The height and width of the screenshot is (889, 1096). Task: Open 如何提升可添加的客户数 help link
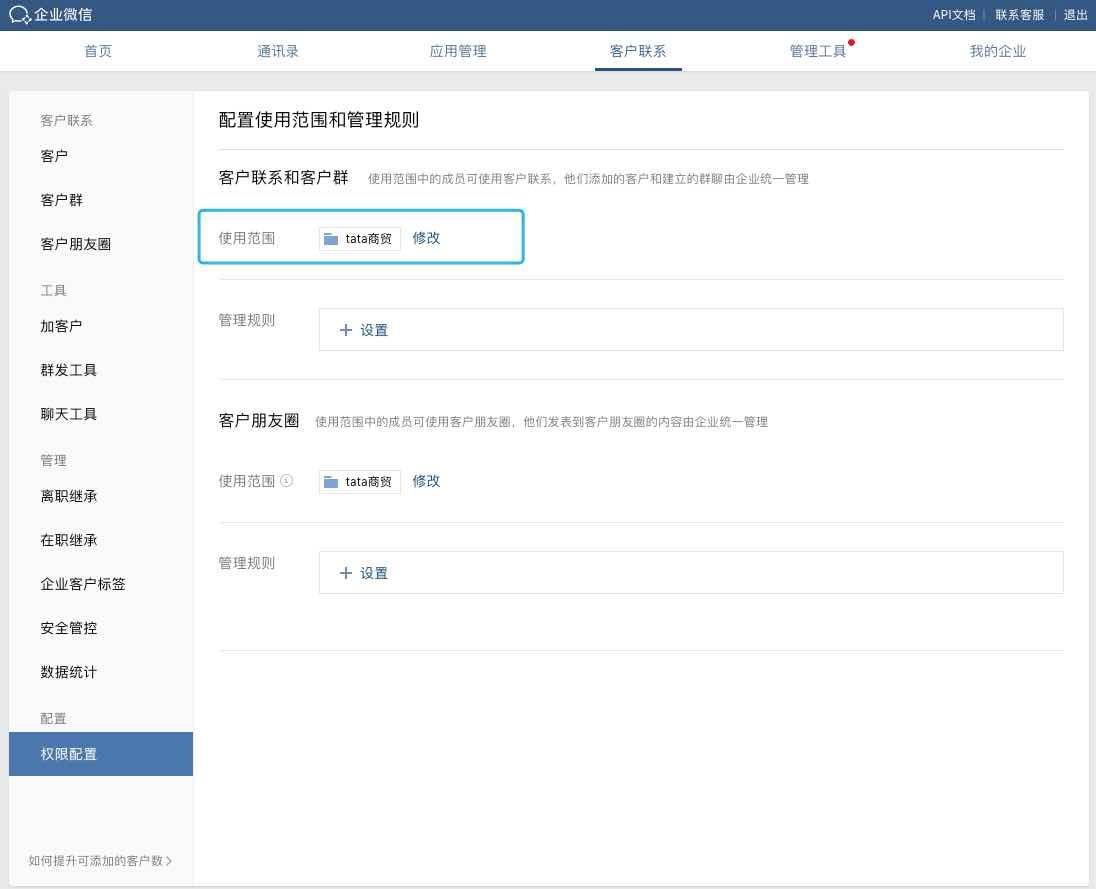point(100,860)
